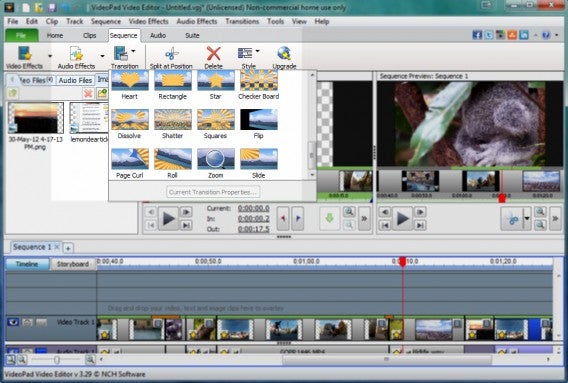Zoom in clip preview magnifier
This screenshot has width=568, height=383.
pos(349,212)
